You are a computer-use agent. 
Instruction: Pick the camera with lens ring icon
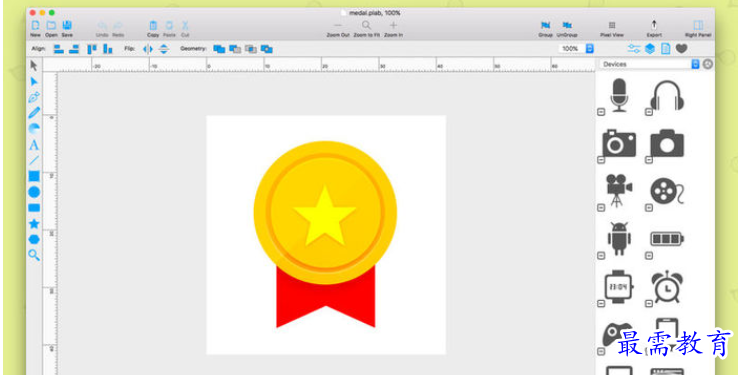[x=619, y=143]
